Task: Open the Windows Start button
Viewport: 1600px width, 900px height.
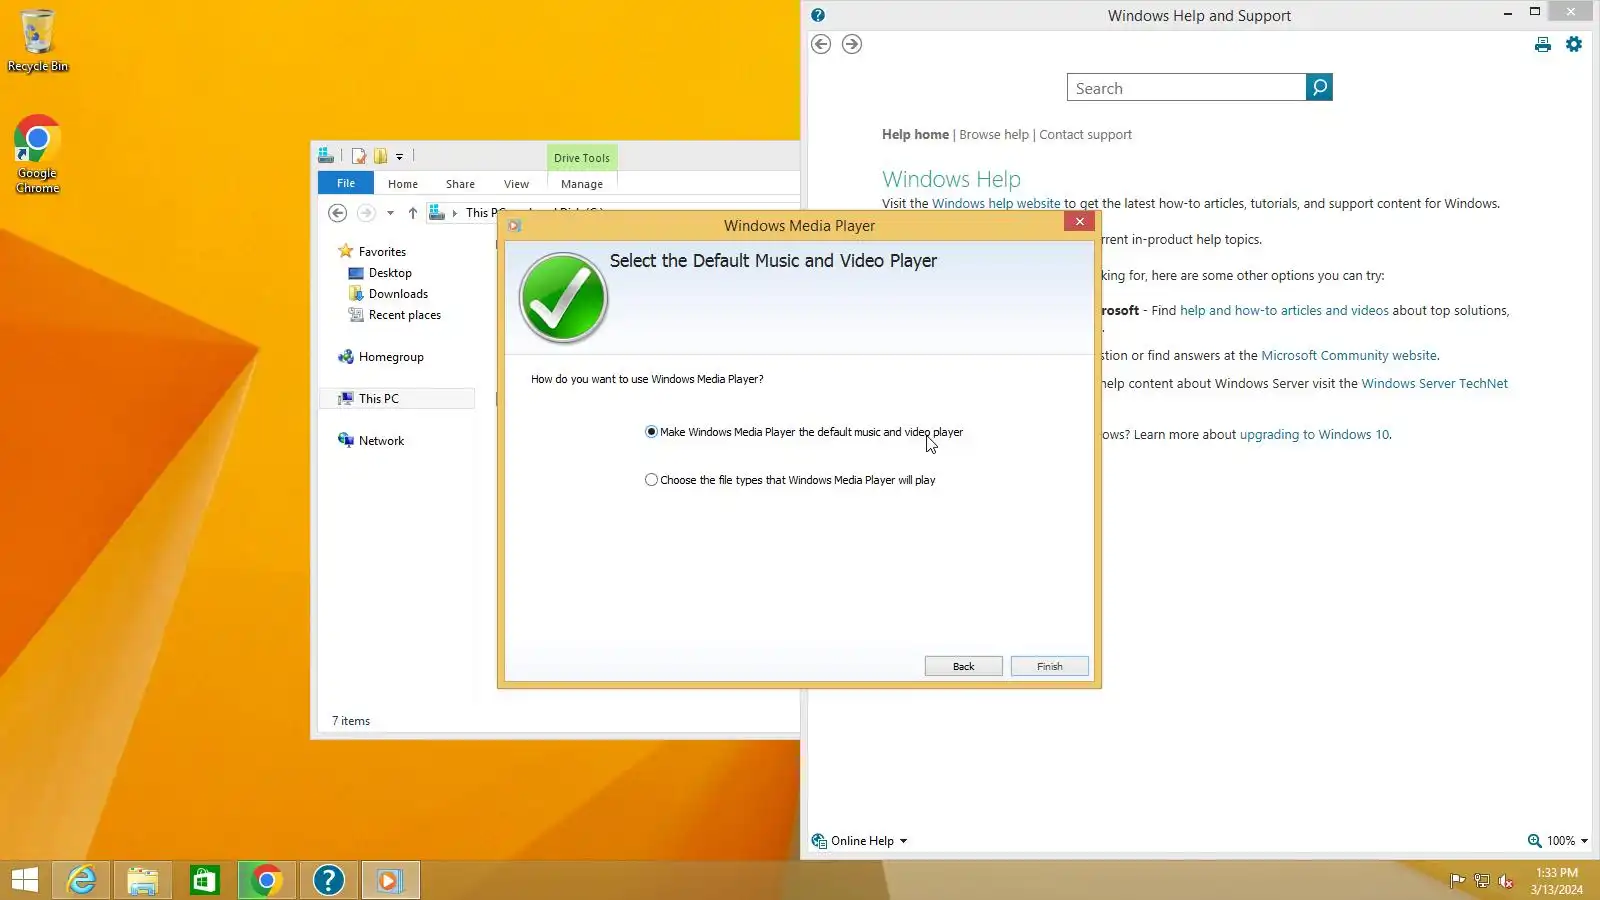Action: [25, 880]
